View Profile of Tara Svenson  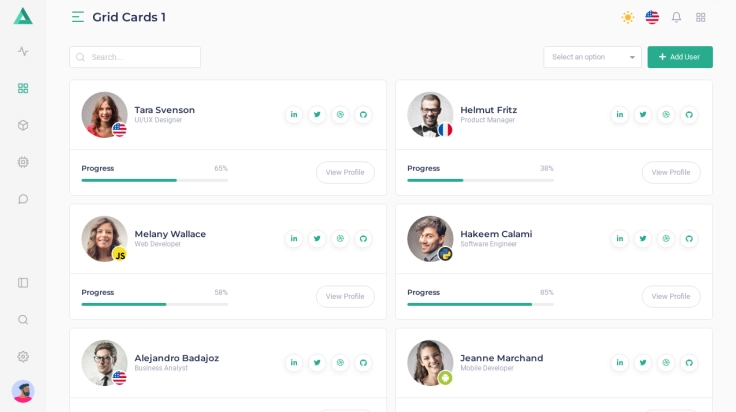coord(345,172)
